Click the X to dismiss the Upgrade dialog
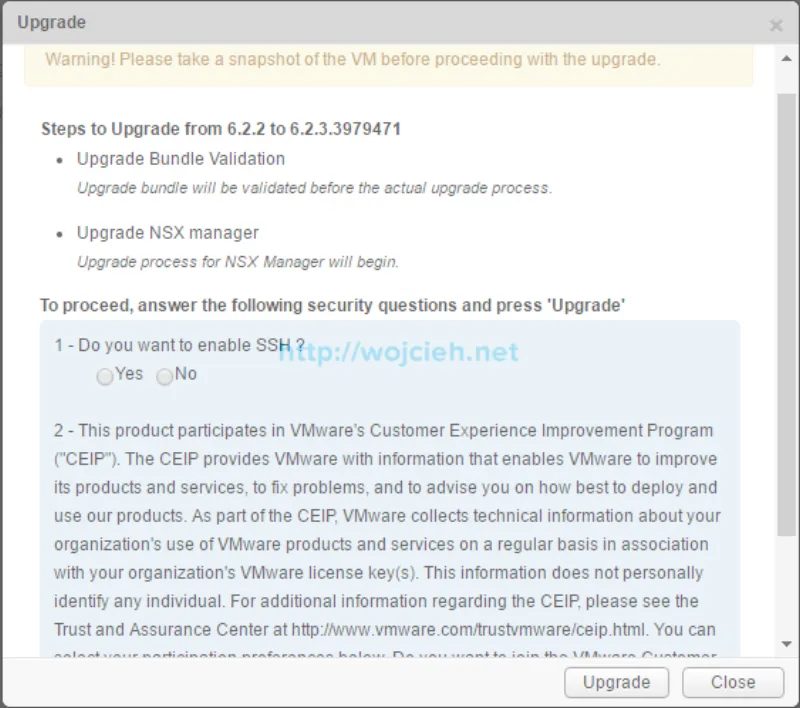 click(776, 25)
